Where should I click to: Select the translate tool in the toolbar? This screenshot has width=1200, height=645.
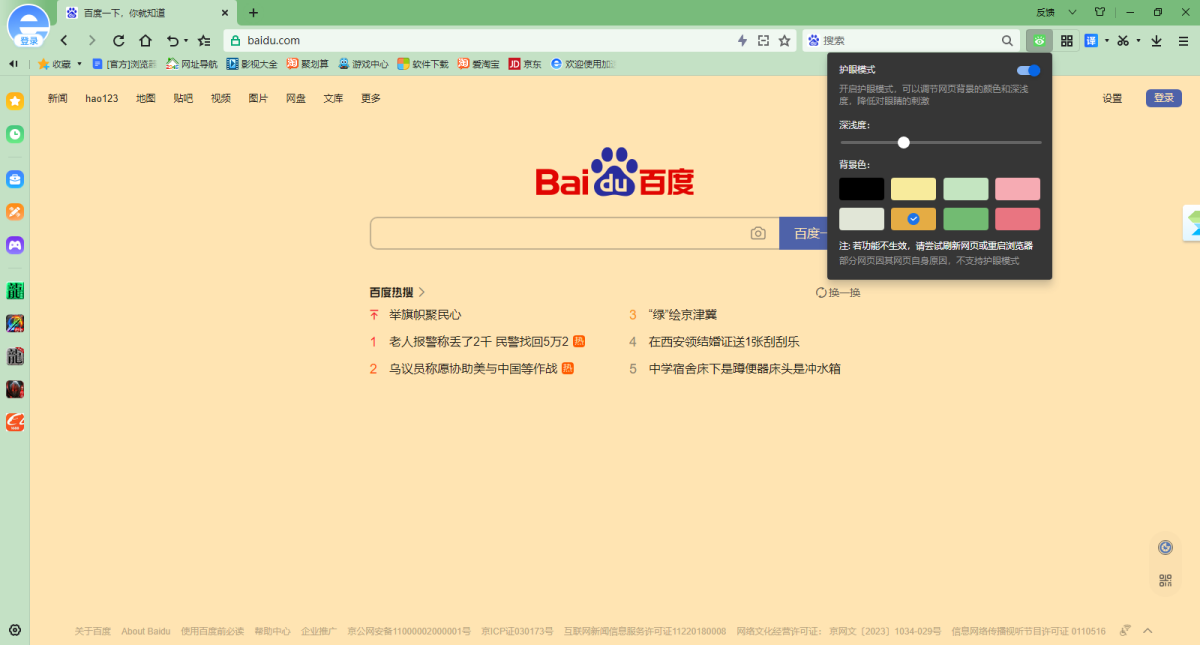click(x=1092, y=40)
